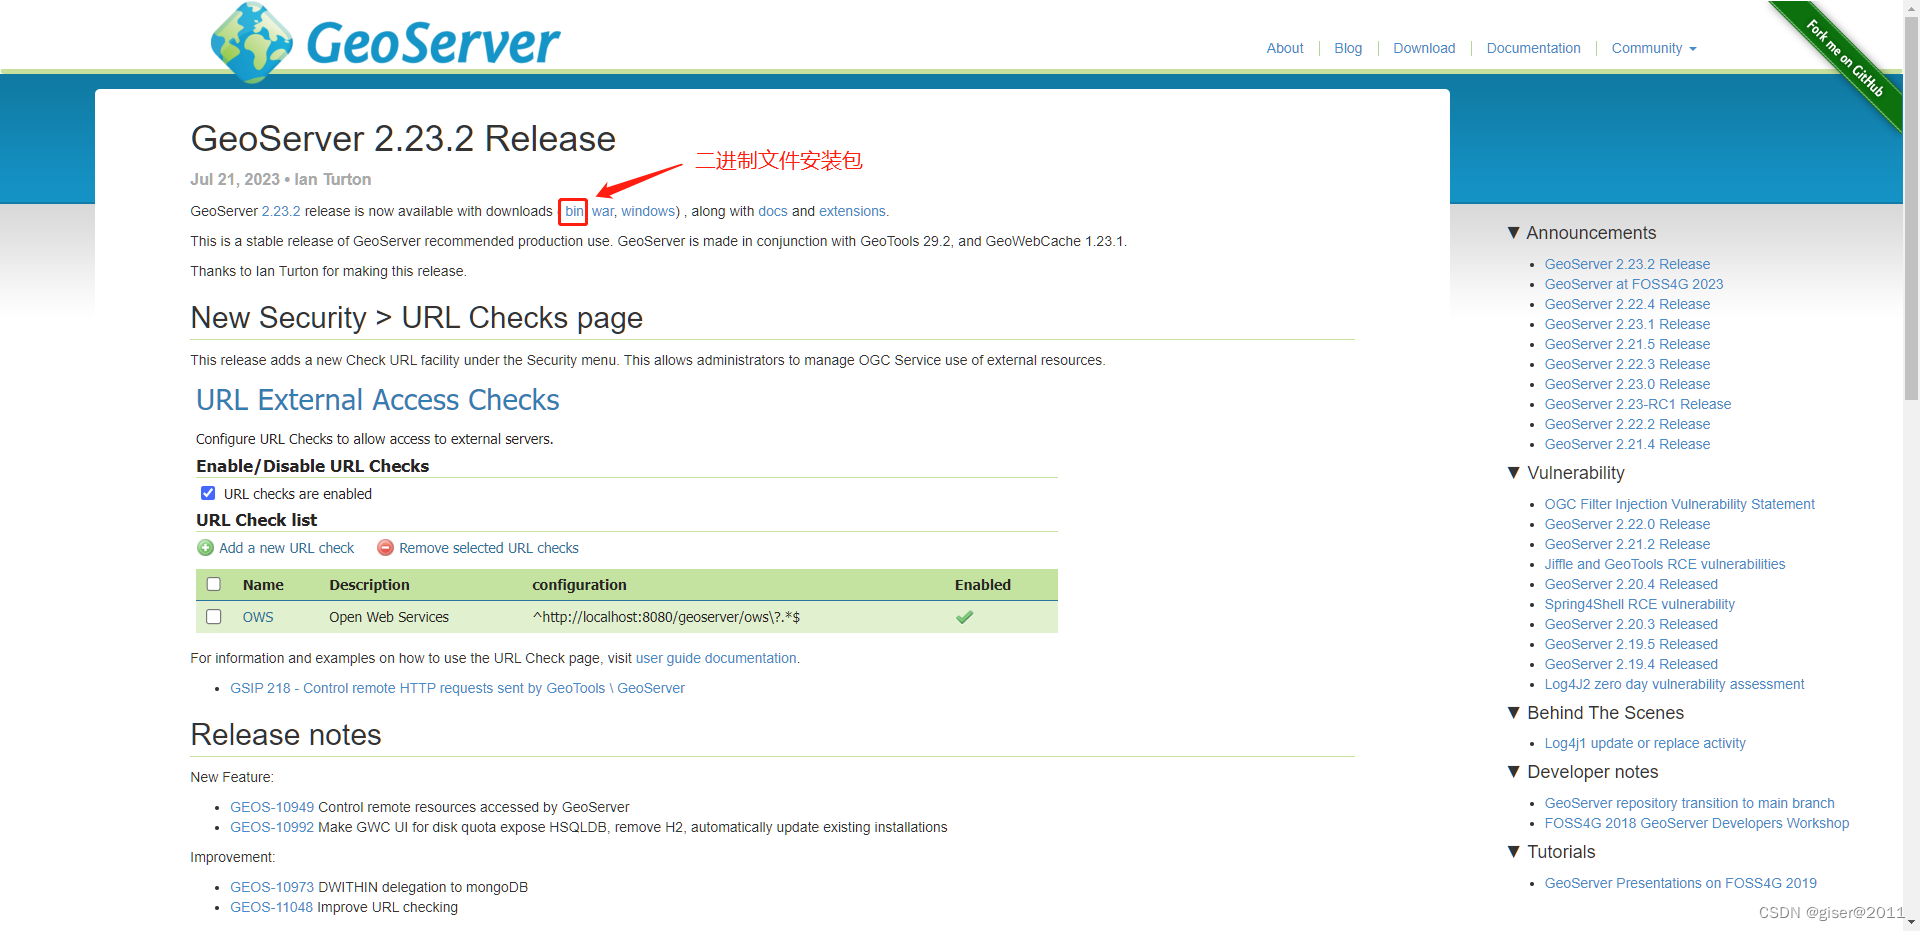This screenshot has height=931, width=1920.
Task: Open GeoServer 2.20.4 Released link
Action: tap(1631, 584)
